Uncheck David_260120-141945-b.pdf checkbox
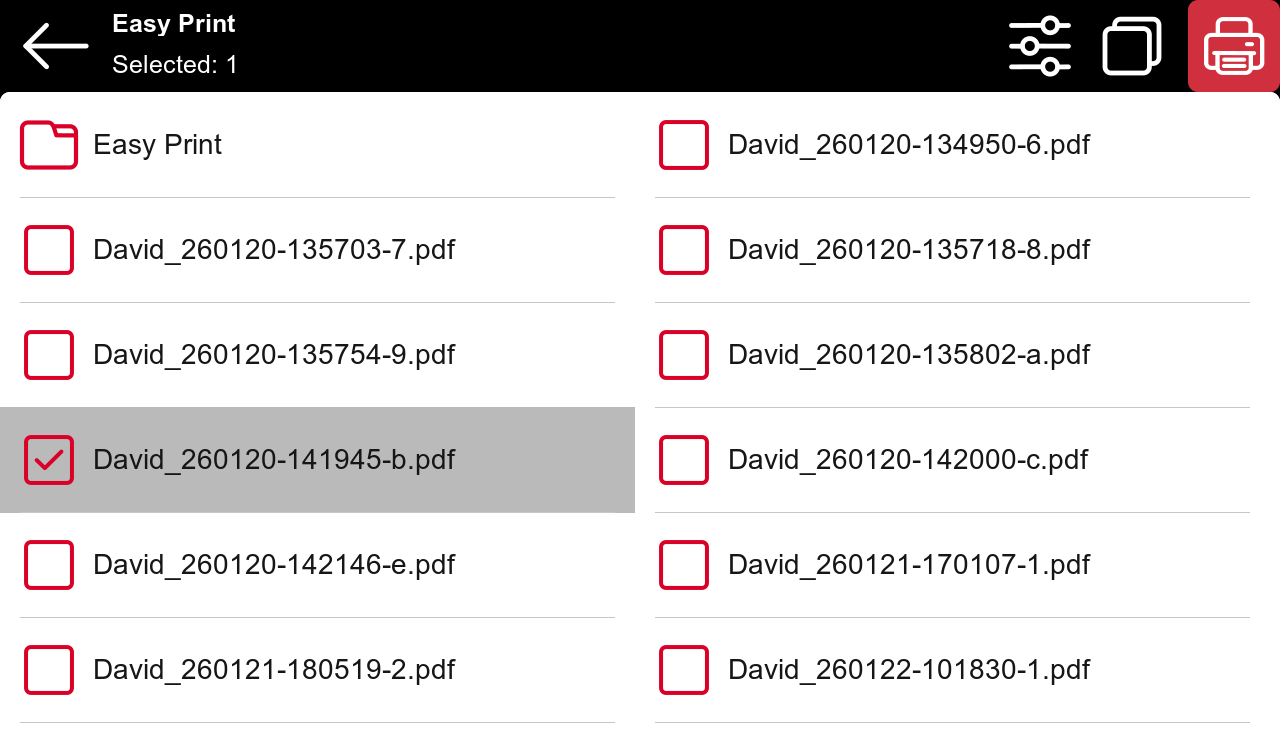The image size is (1280, 735). [49, 460]
